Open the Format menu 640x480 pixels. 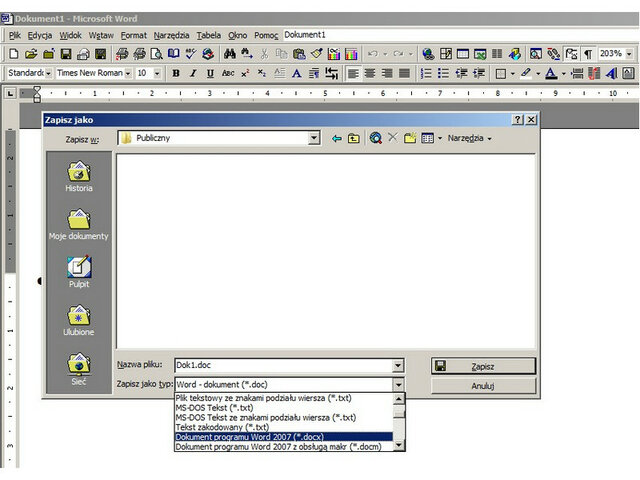tap(133, 36)
